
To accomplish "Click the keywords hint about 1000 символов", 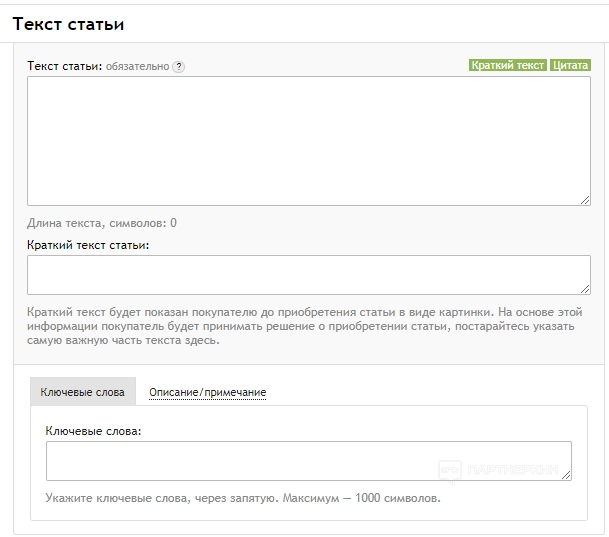I will [243, 497].
